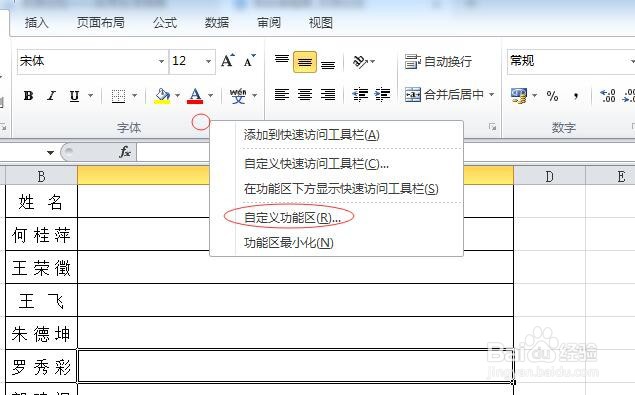Screen dimensions: 635x395
Task: Select cell 朱德坤
Action: (41, 334)
